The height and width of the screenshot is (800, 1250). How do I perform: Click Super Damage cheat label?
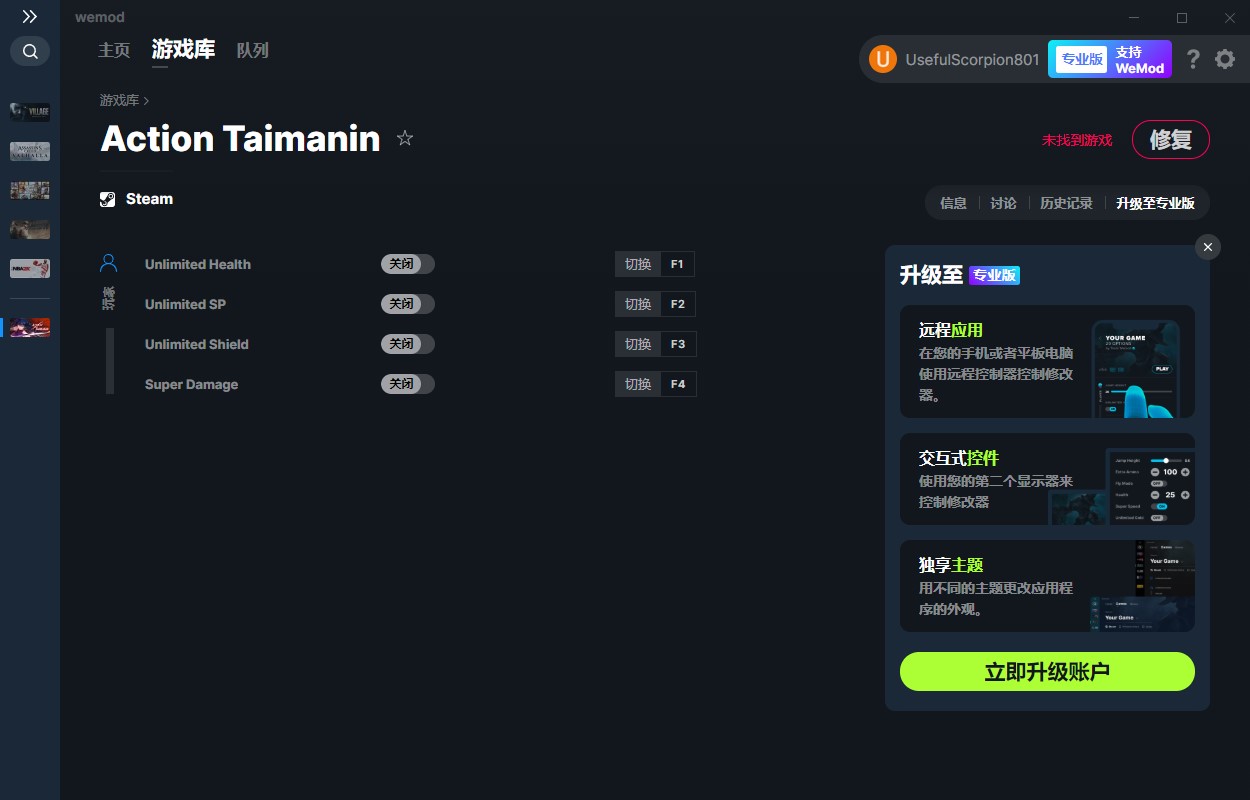tap(191, 384)
